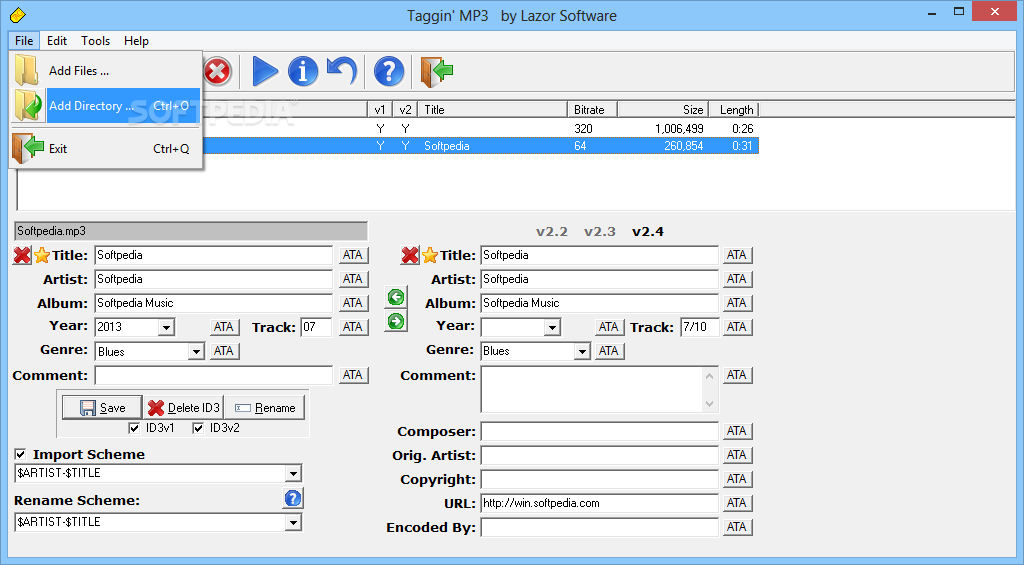1024x565 pixels.
Task: Sort list by Title column header
Action: [x=492, y=110]
